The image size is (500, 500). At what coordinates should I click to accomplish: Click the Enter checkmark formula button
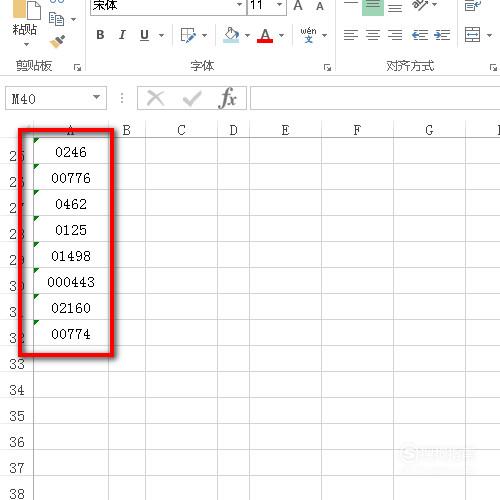tap(192, 98)
